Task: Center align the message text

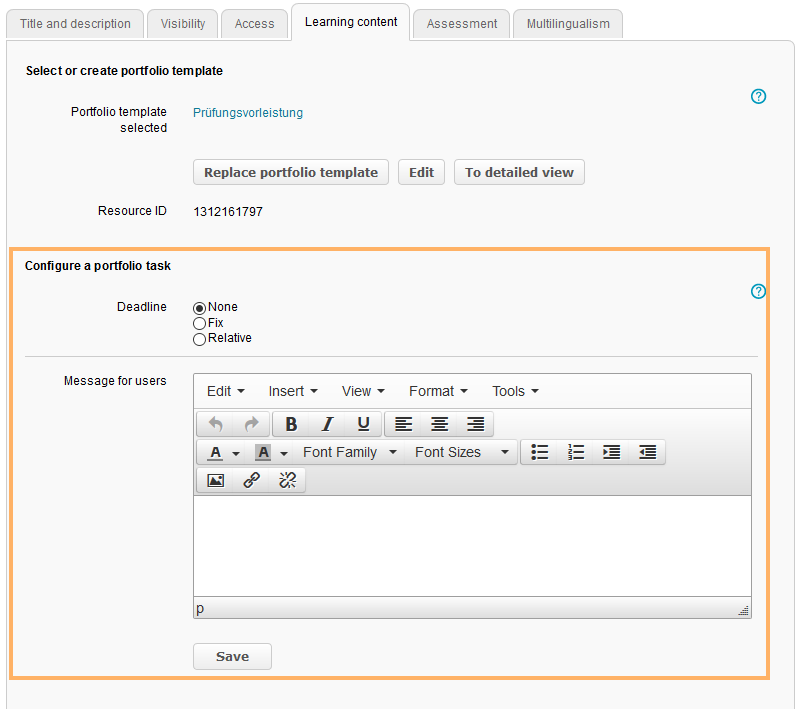Action: tap(439, 424)
